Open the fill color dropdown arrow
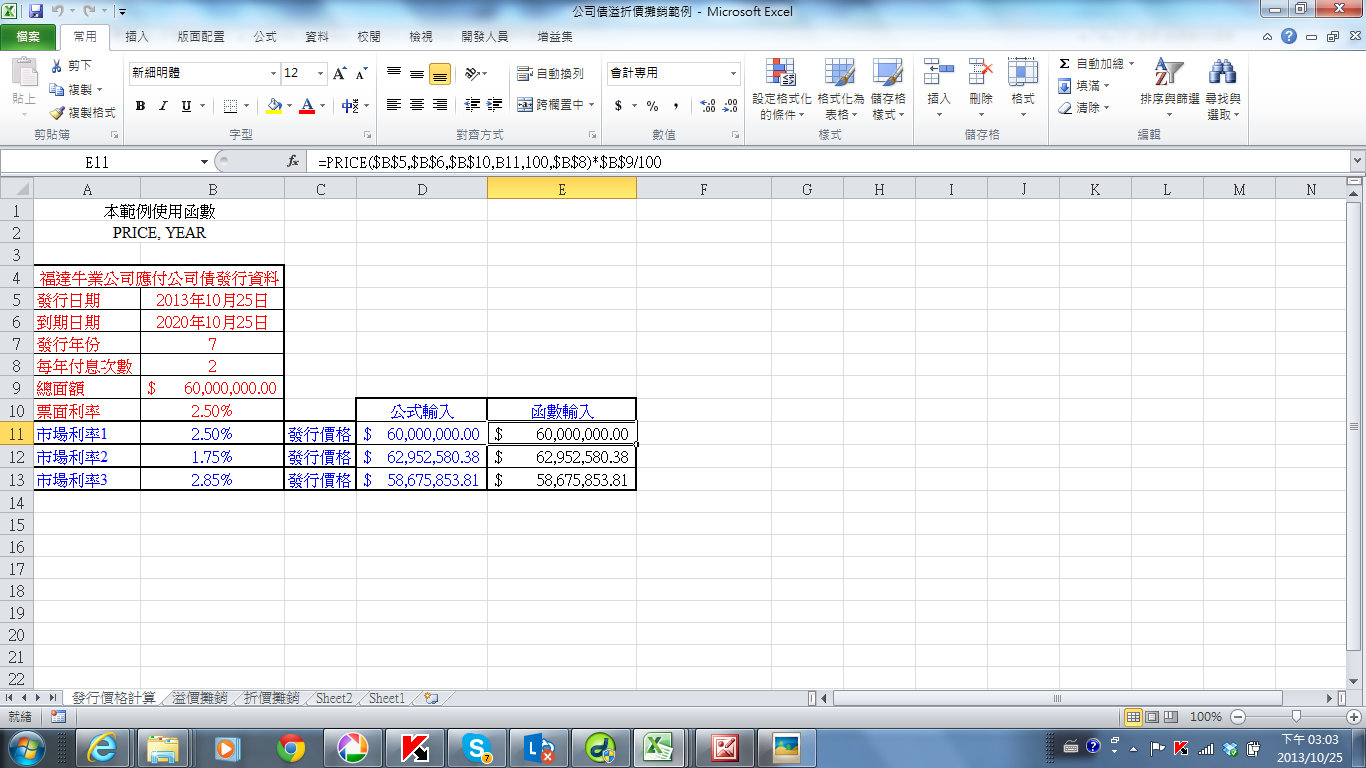 (x=289, y=105)
